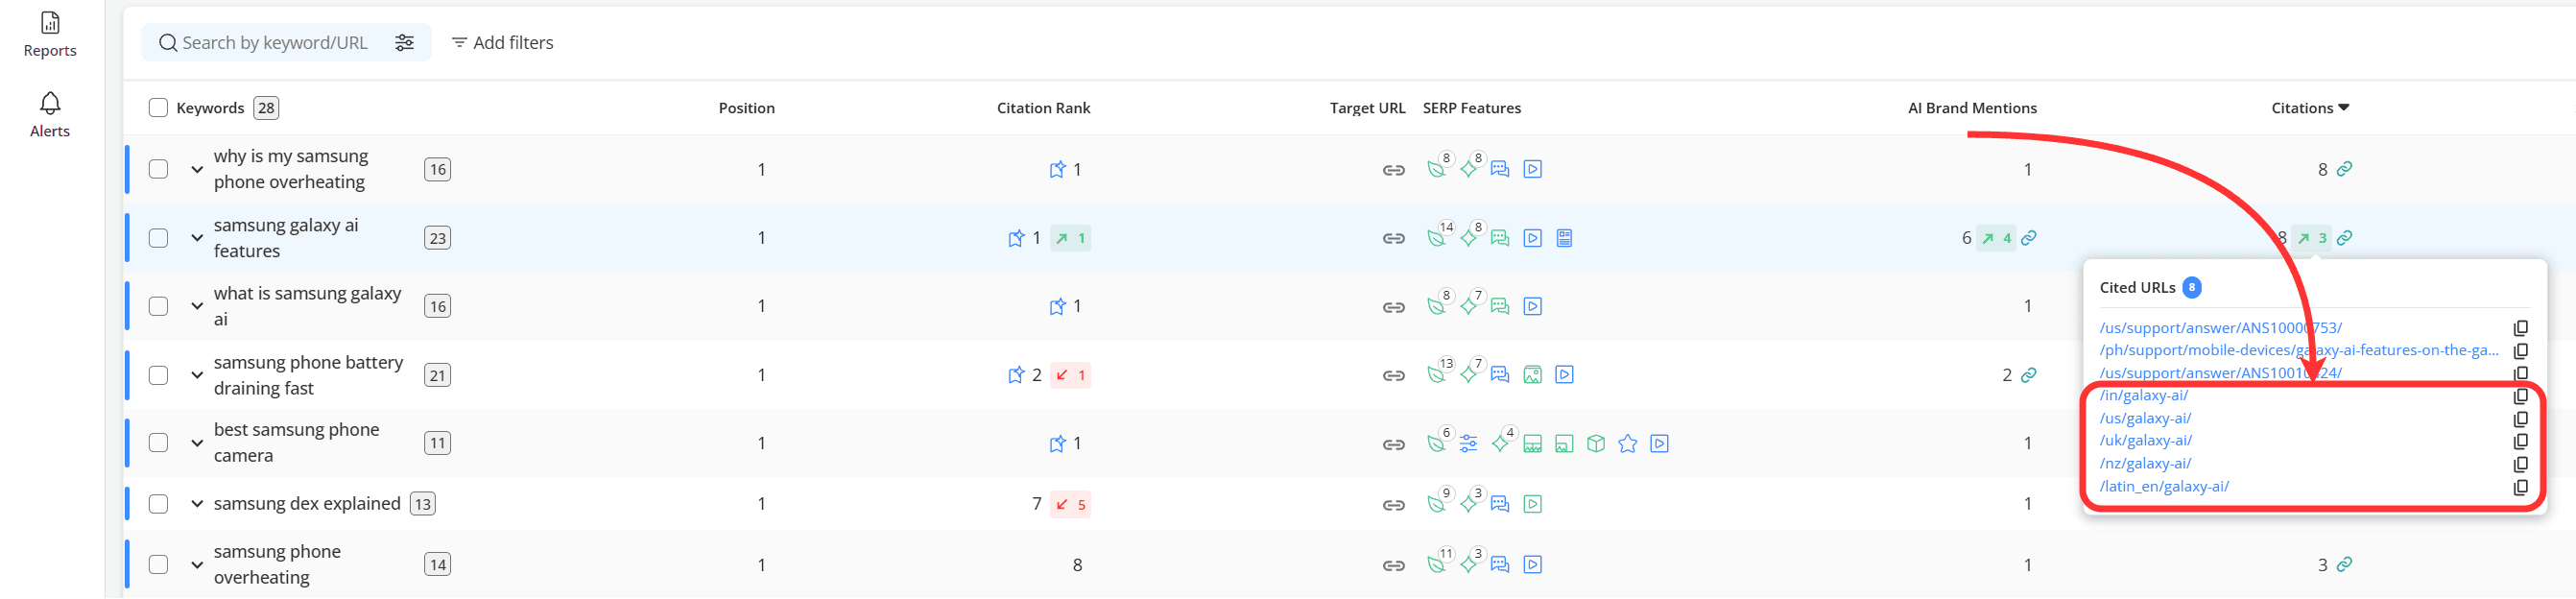
Task: Click the news/article SERP feature icon for 'samsung galaxy ai features'
Action: [x=1564, y=238]
